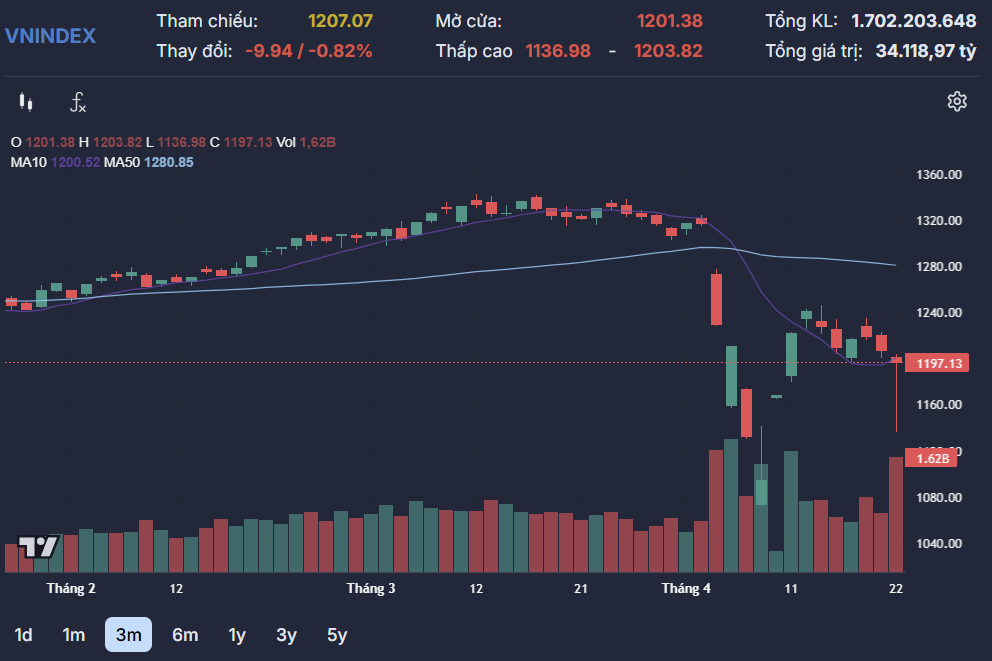This screenshot has width=992, height=661.
Task: Click the legend Vol 1,62B reading
Action: (306, 142)
